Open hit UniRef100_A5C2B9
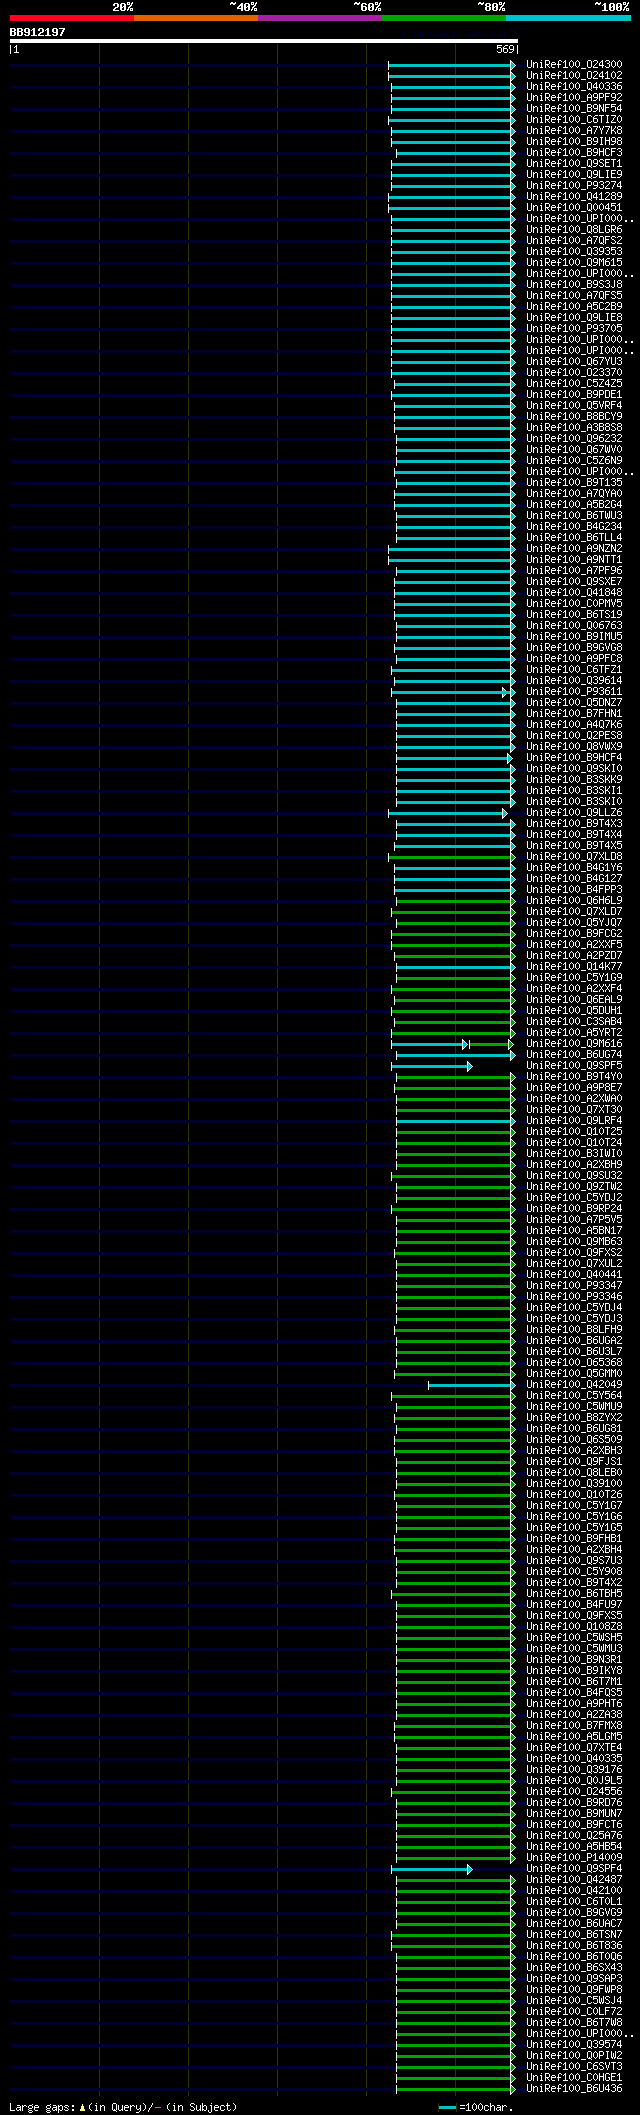Image resolution: width=640 pixels, height=2115 pixels. pos(574,307)
